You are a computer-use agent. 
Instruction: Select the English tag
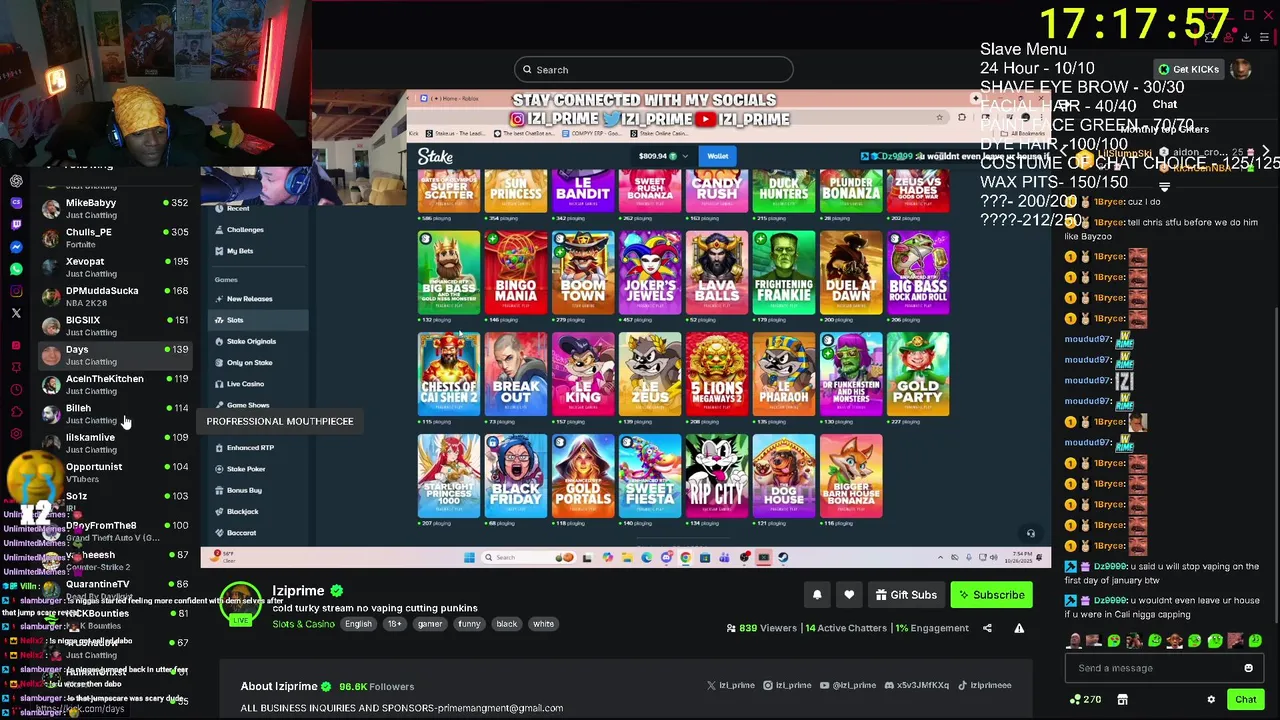pos(358,624)
